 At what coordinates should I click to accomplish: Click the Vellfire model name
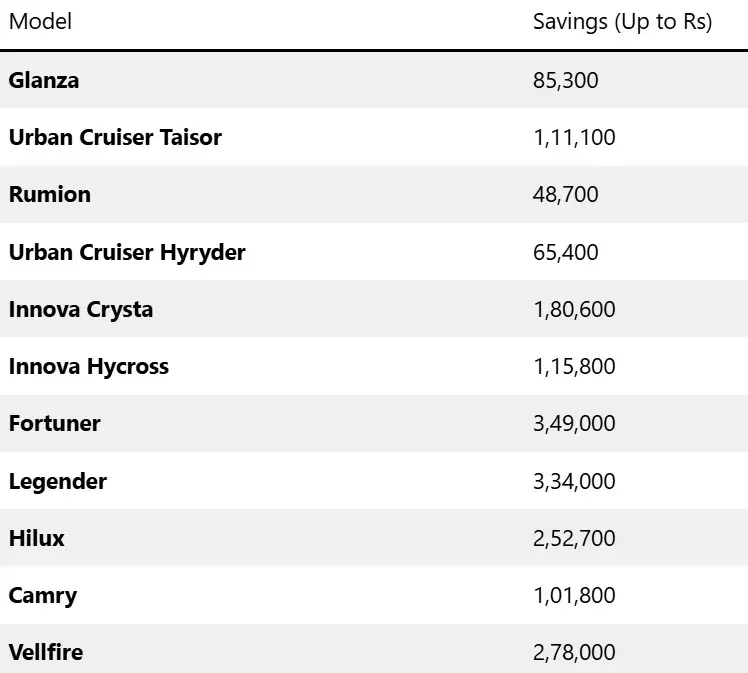[x=46, y=652]
